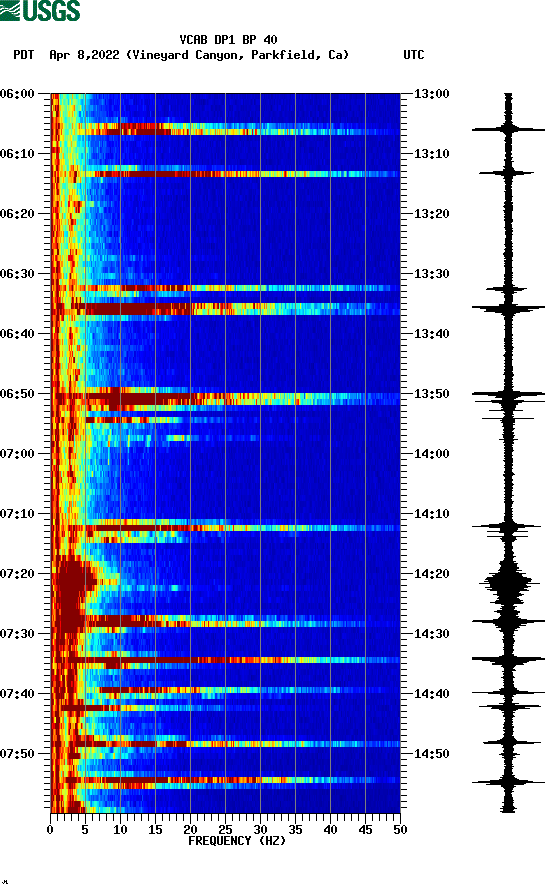552x893 pixels.
Task: Click the '13:30' UTC time label
Action: [x=431, y=273]
